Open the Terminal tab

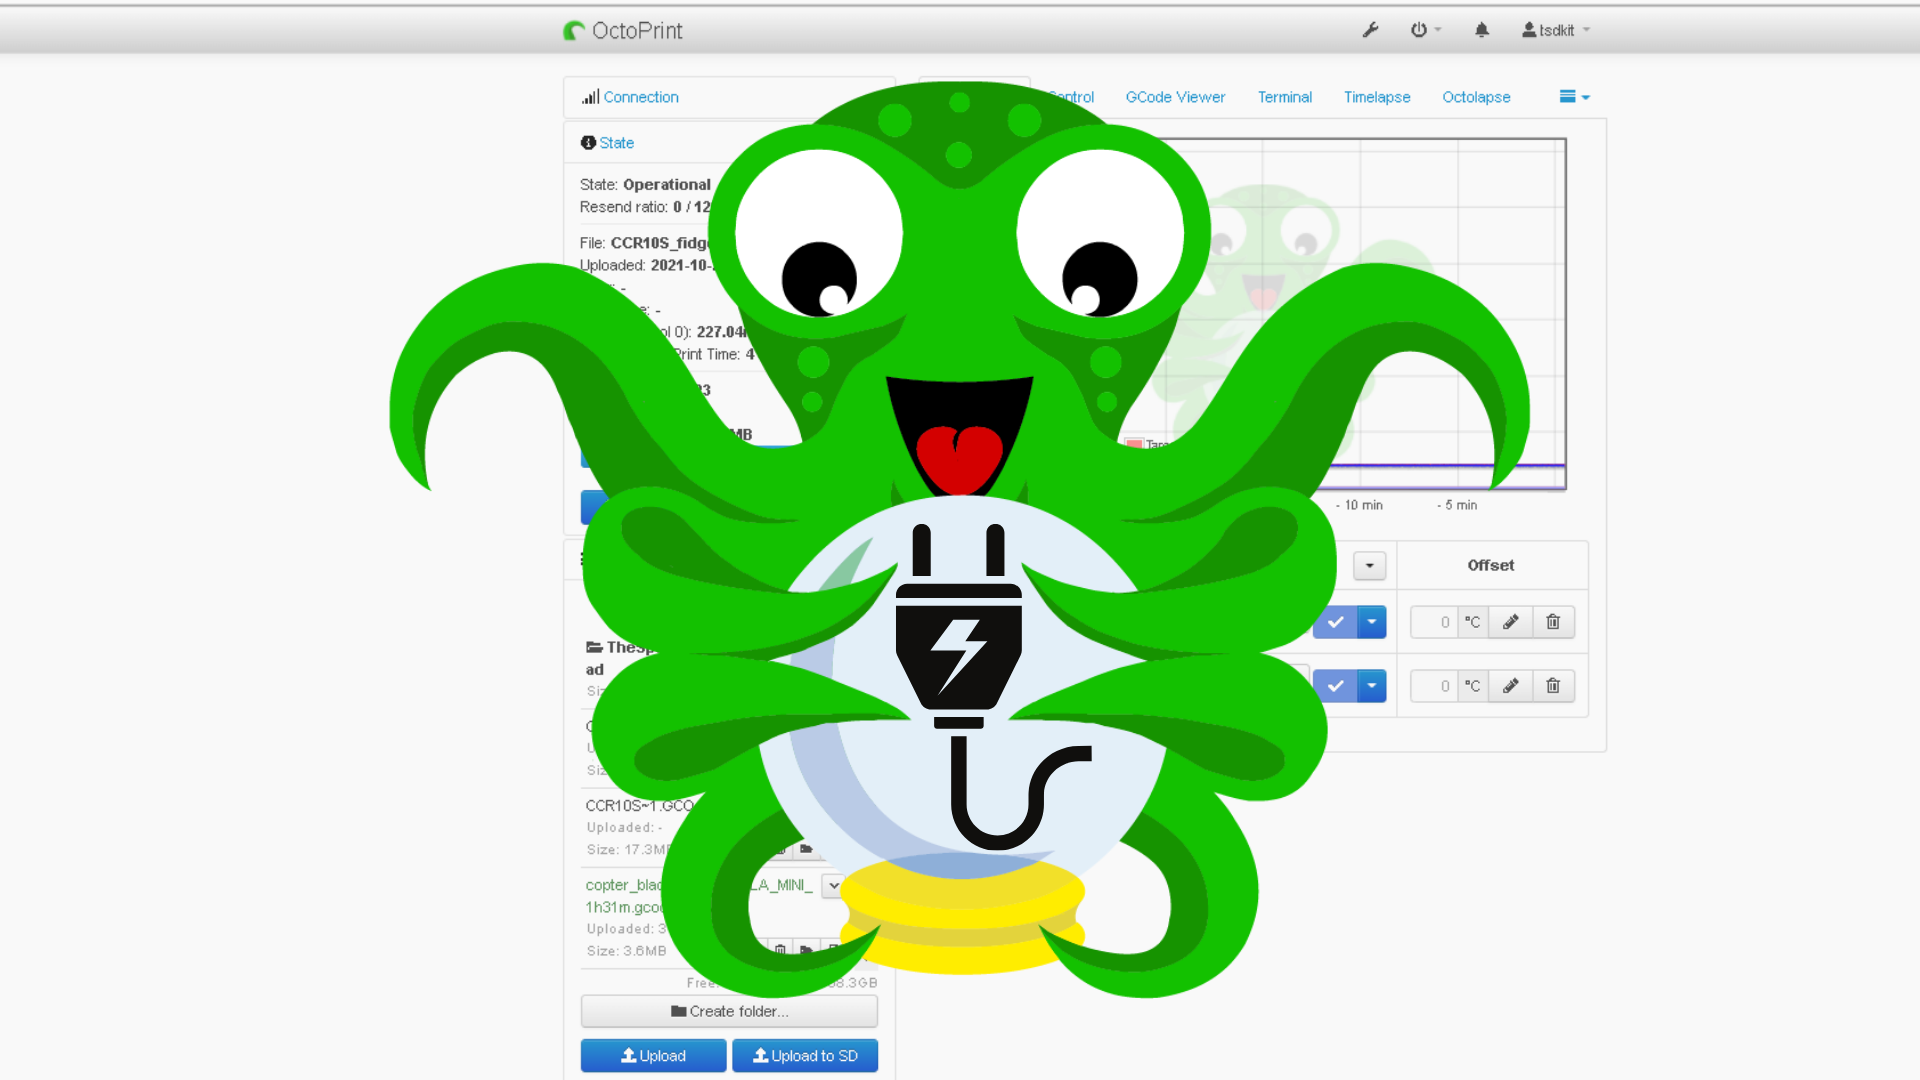1285,97
